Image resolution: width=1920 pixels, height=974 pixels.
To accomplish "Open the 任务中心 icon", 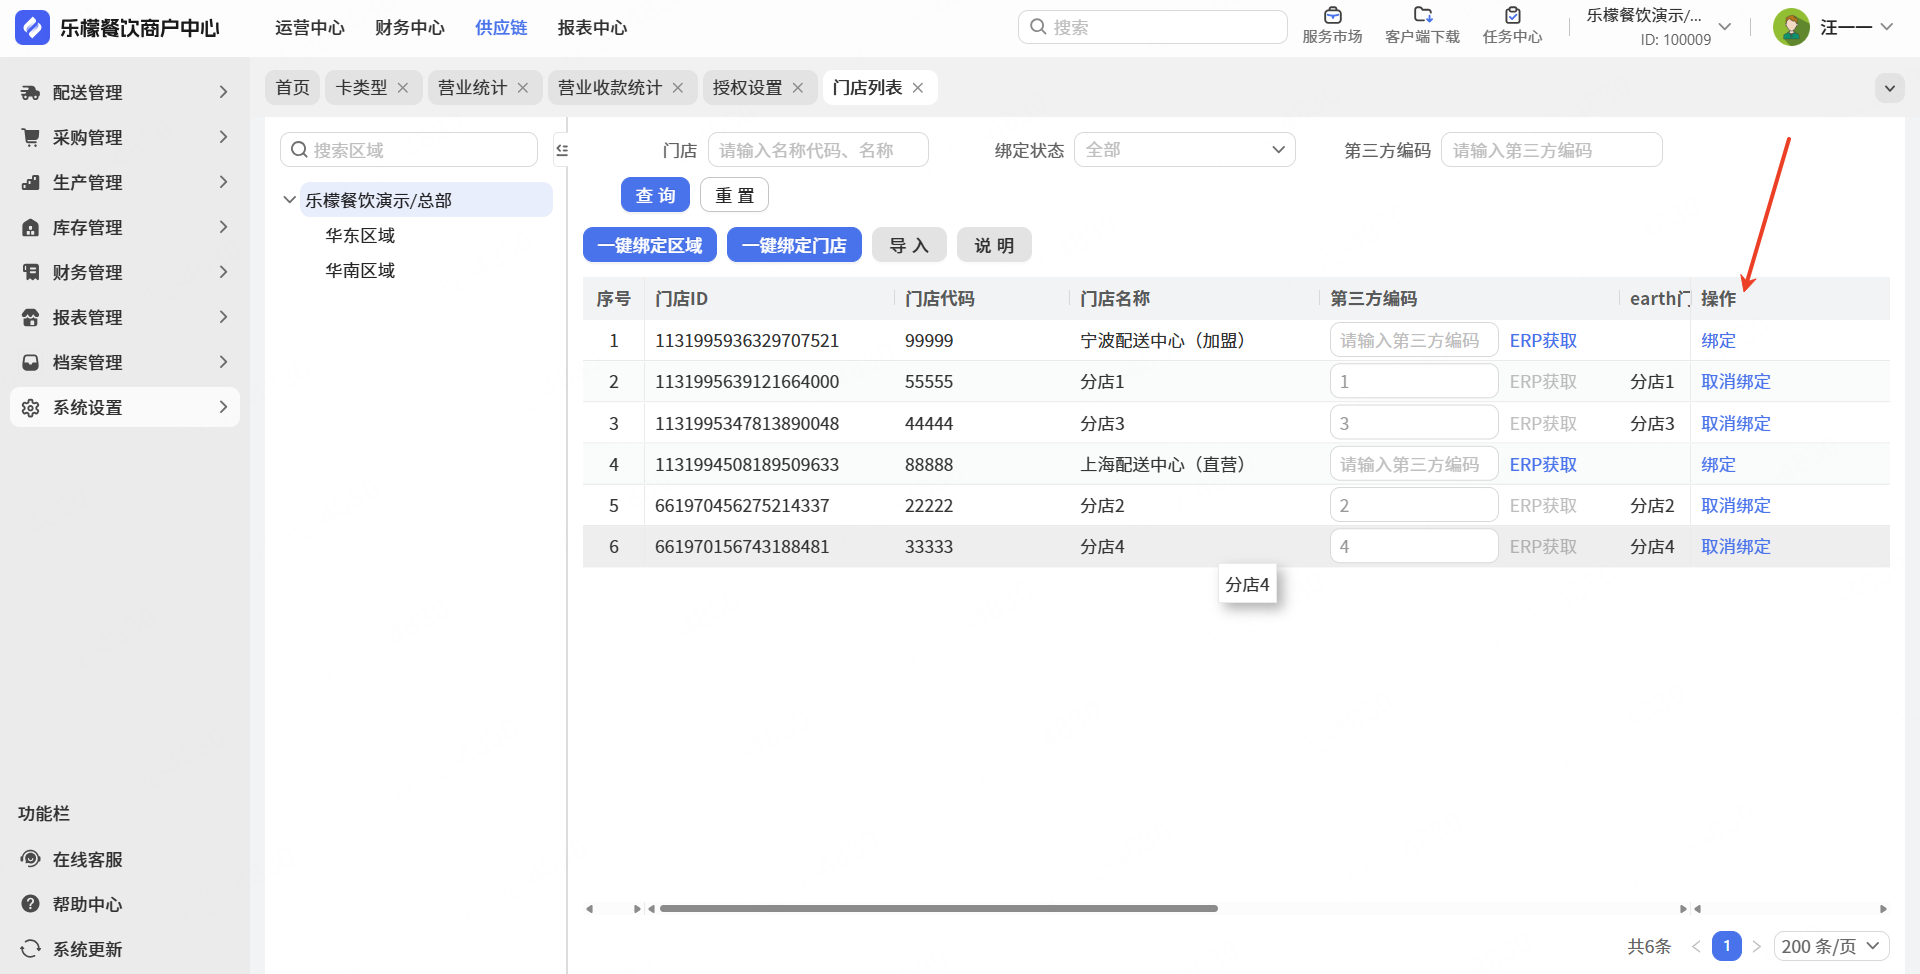I will 1512,15.
